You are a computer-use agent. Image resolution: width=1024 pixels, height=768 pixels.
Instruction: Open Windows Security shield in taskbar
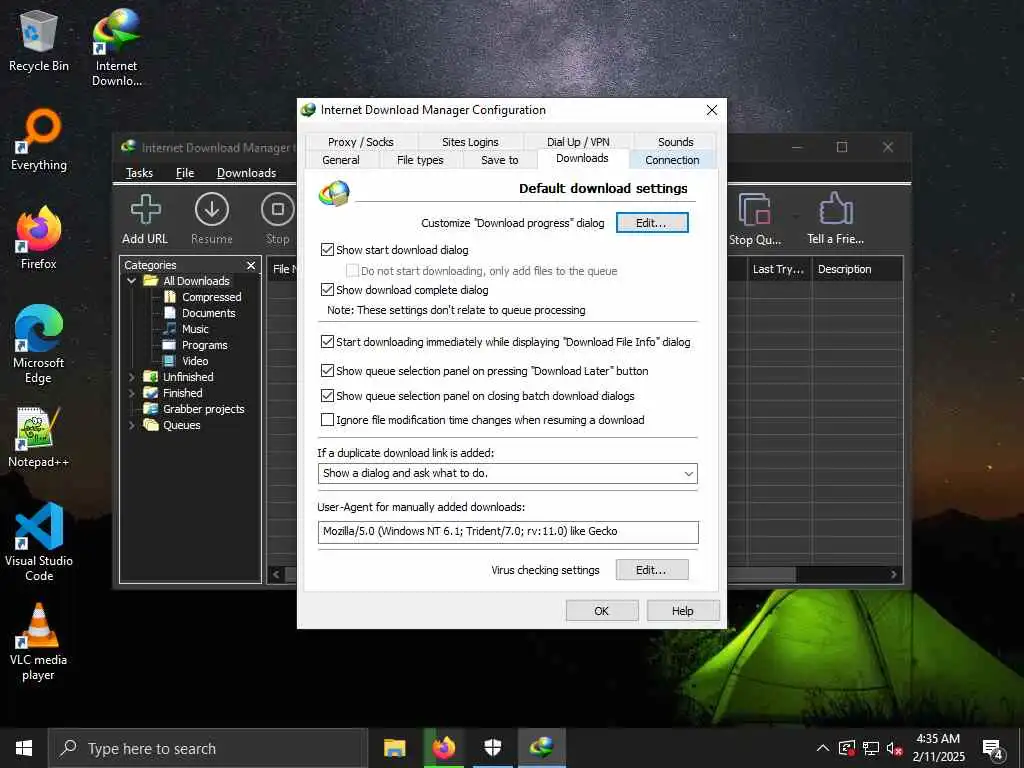coord(492,748)
